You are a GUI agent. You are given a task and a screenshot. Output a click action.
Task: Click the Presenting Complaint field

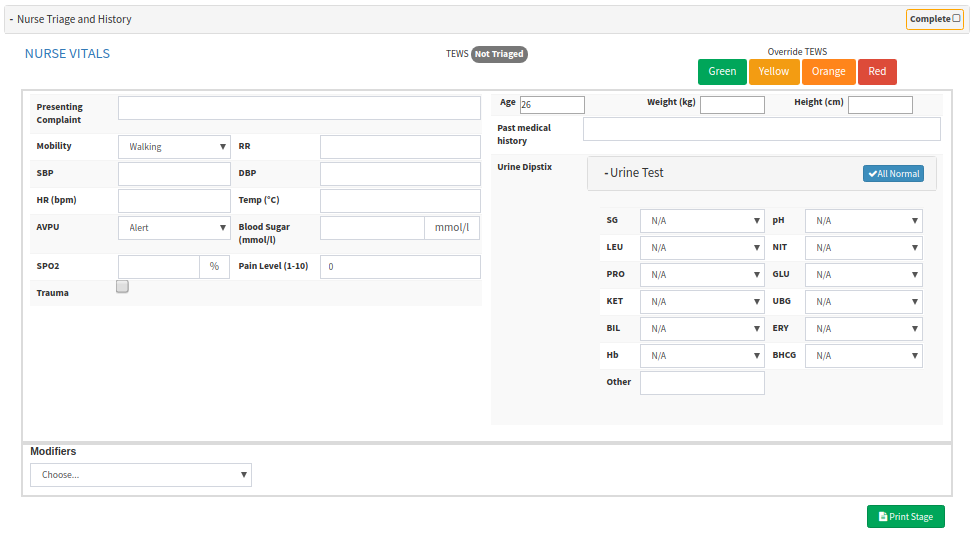point(299,108)
